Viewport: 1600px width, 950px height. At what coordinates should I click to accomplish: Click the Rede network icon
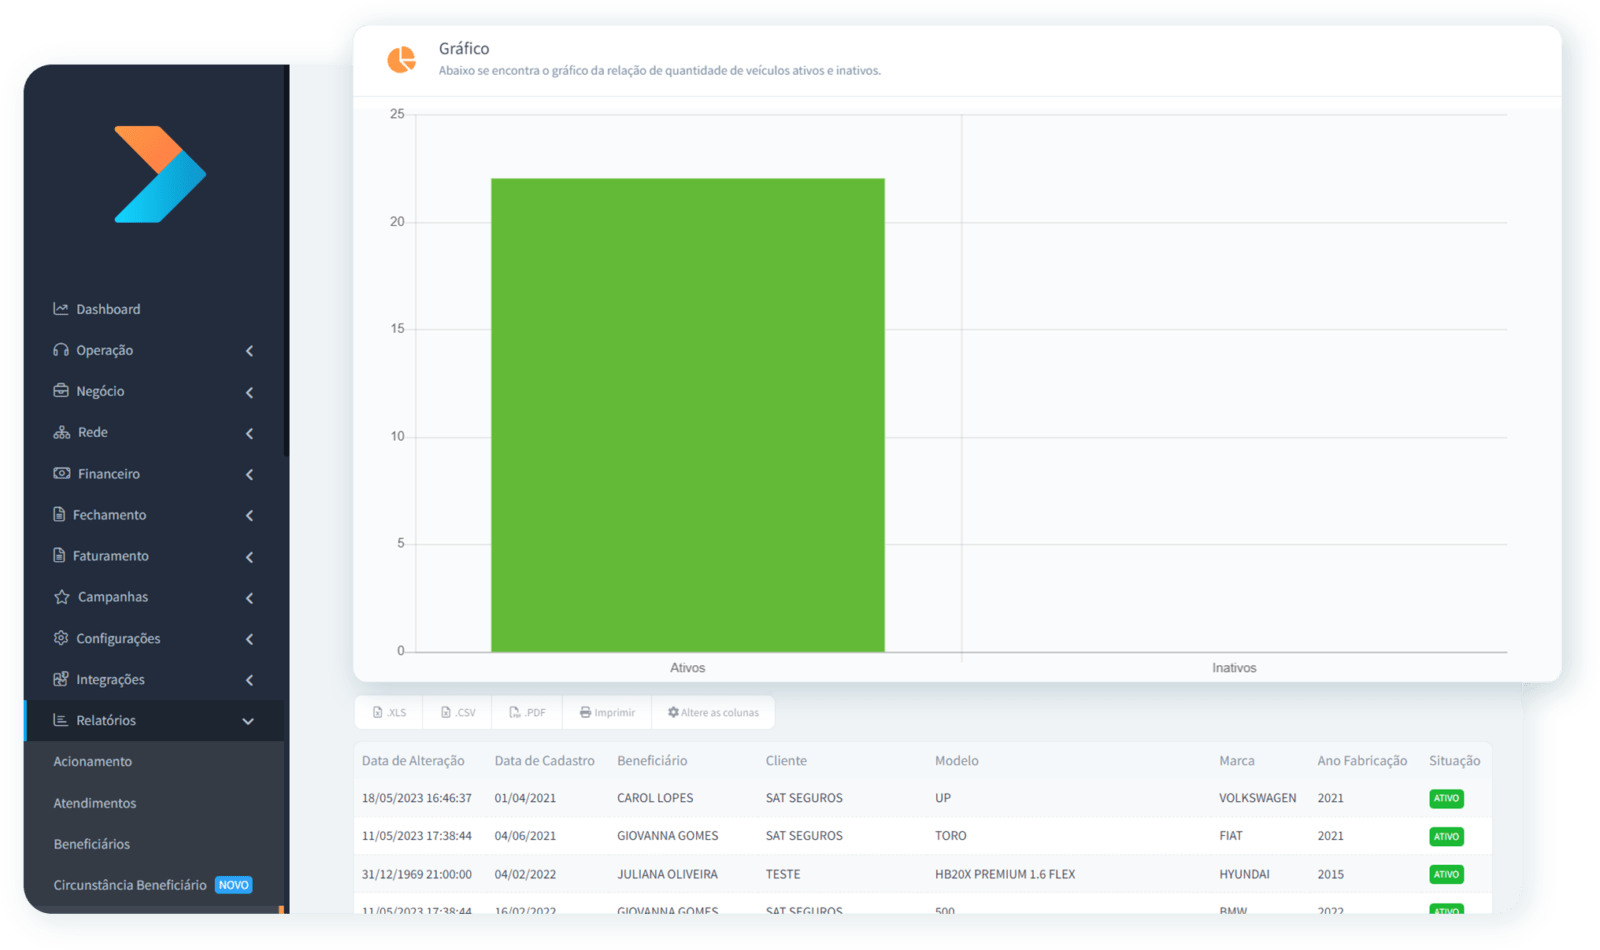coord(62,432)
